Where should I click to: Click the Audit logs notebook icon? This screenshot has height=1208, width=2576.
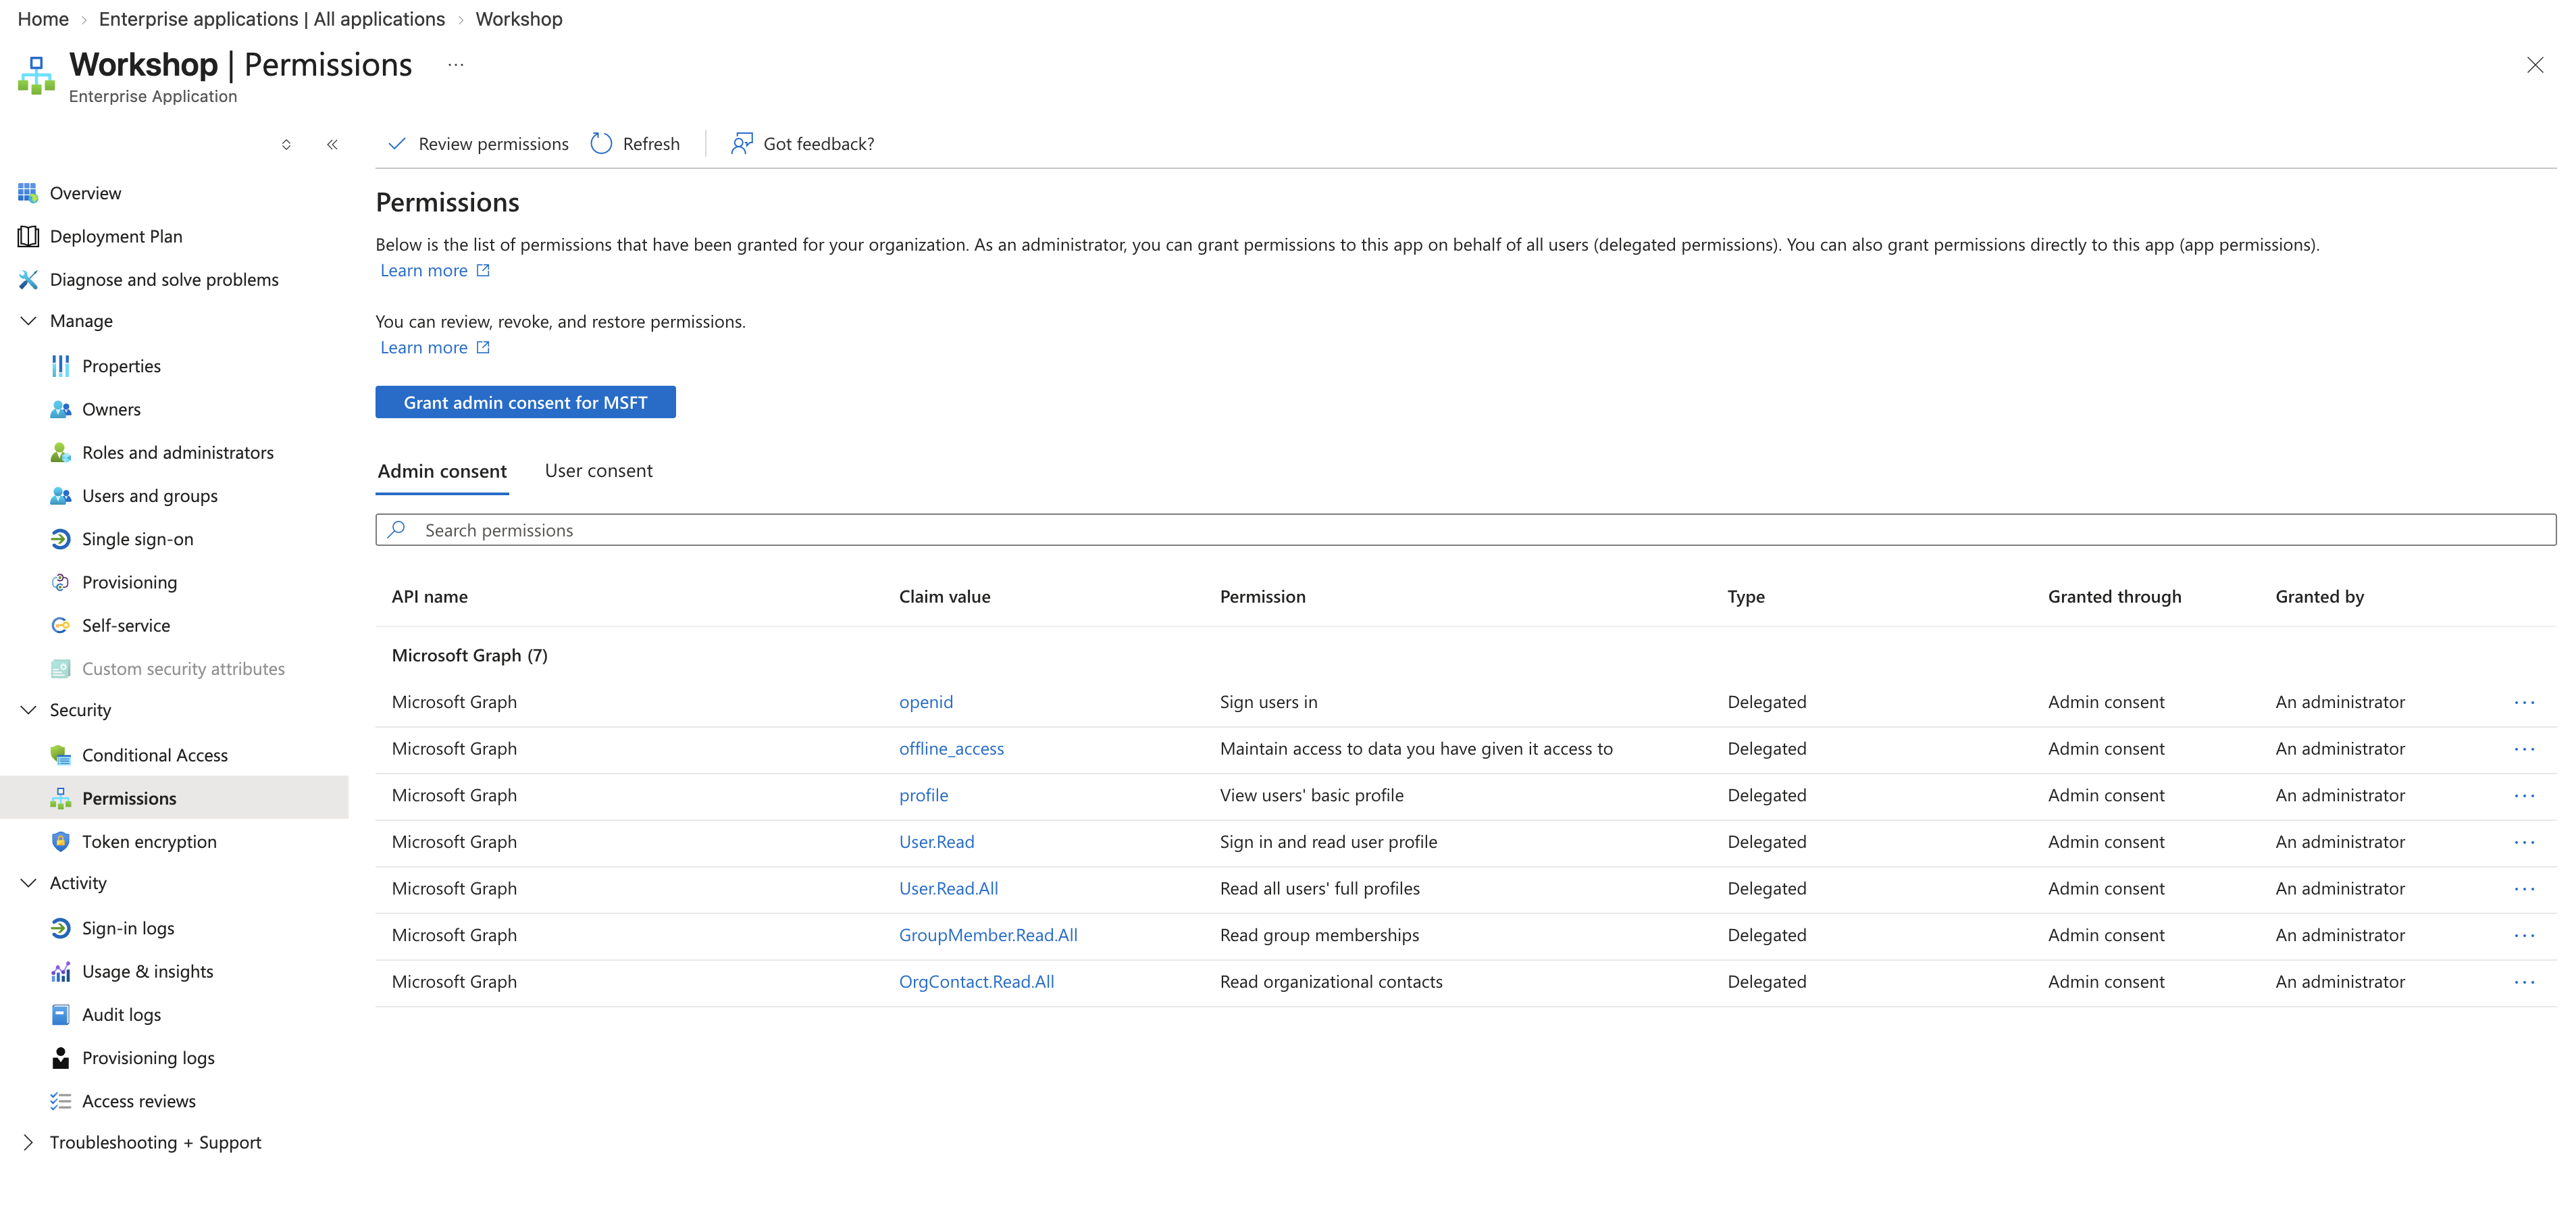click(61, 1014)
